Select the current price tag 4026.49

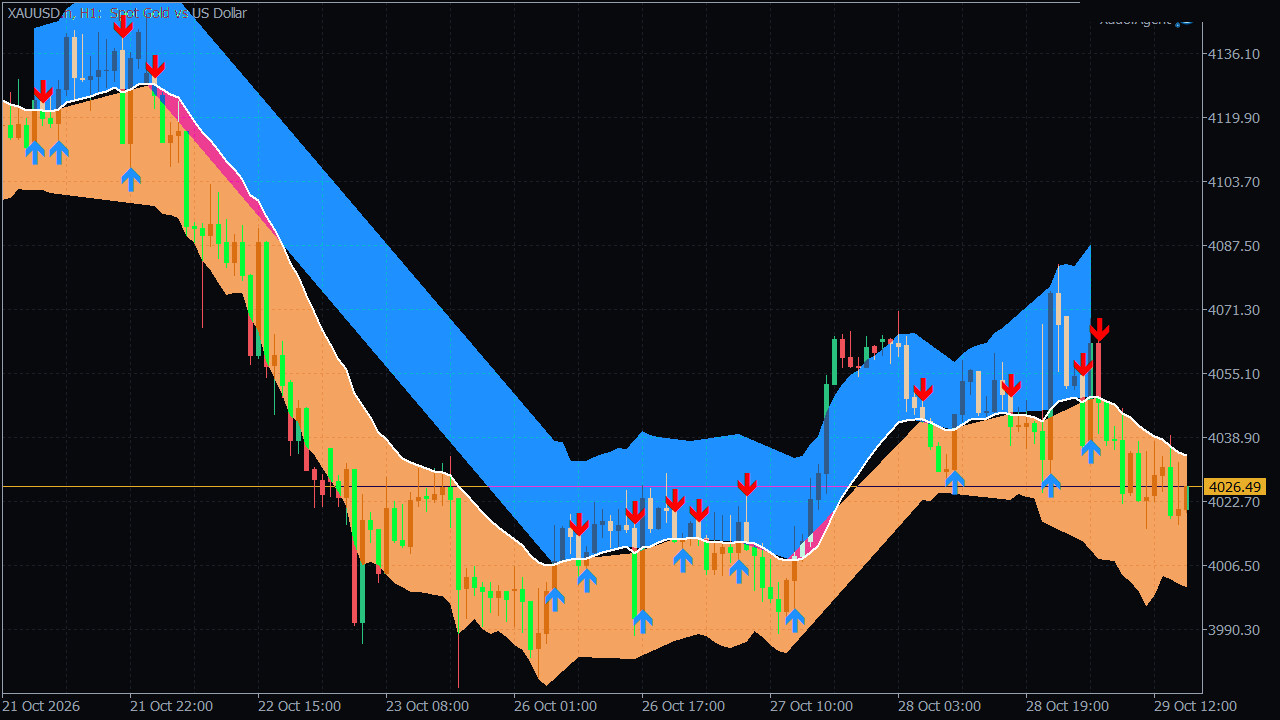coord(1237,487)
